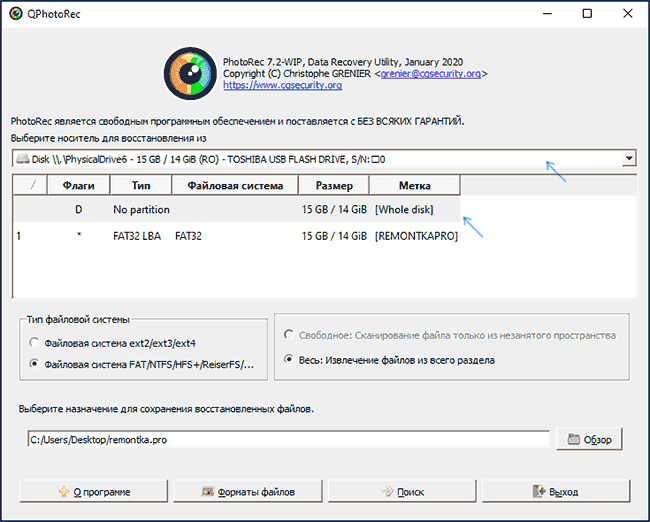Click the exit door icon on Выход
The width and height of the screenshot is (650, 522).
click(538, 492)
